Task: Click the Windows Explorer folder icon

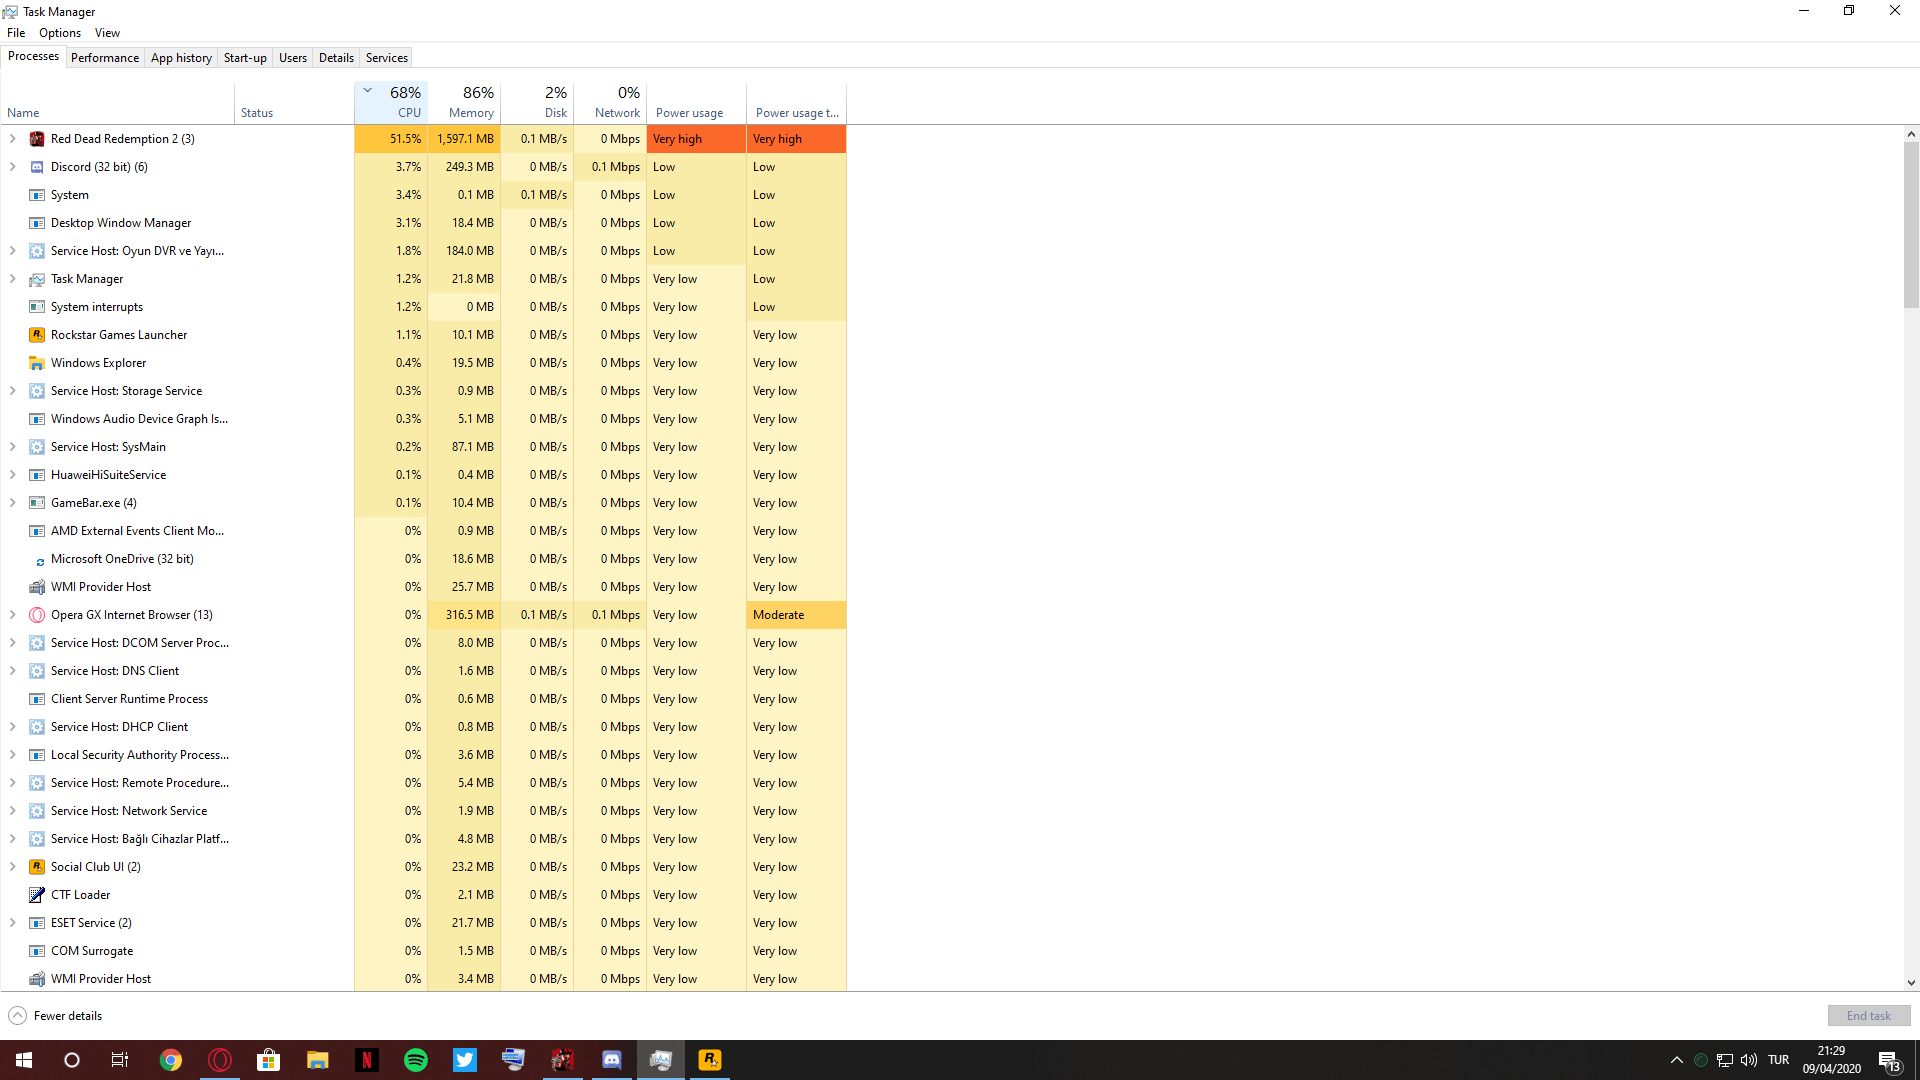Action: (37, 363)
